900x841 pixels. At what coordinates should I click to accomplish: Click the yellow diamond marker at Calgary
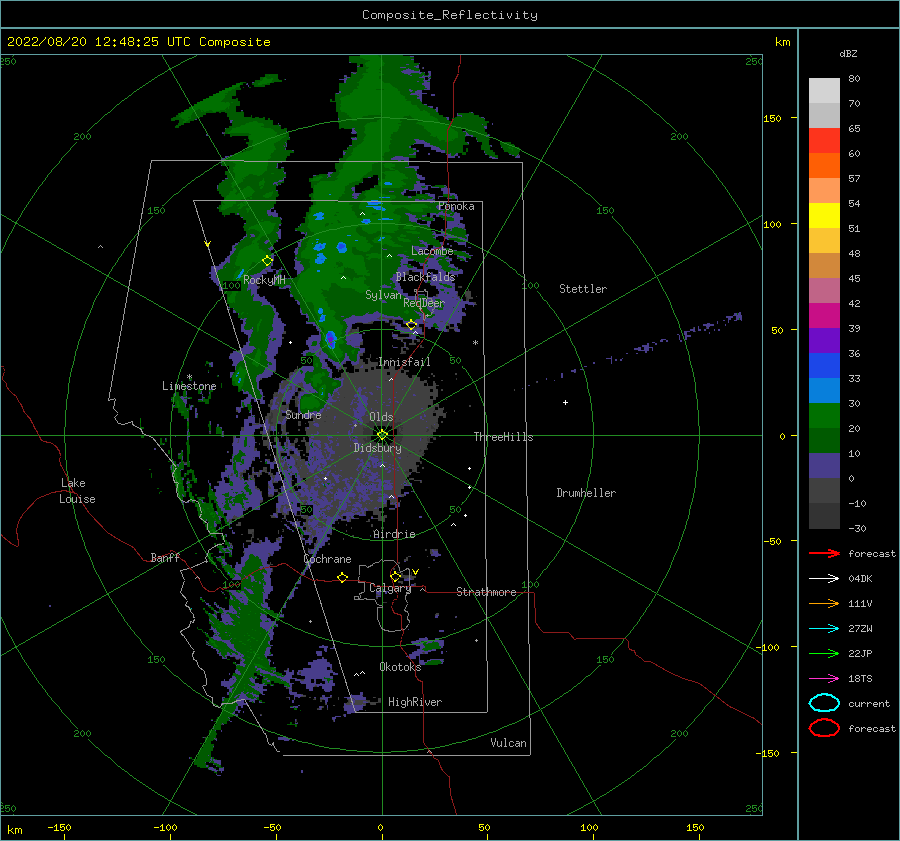click(x=395, y=576)
